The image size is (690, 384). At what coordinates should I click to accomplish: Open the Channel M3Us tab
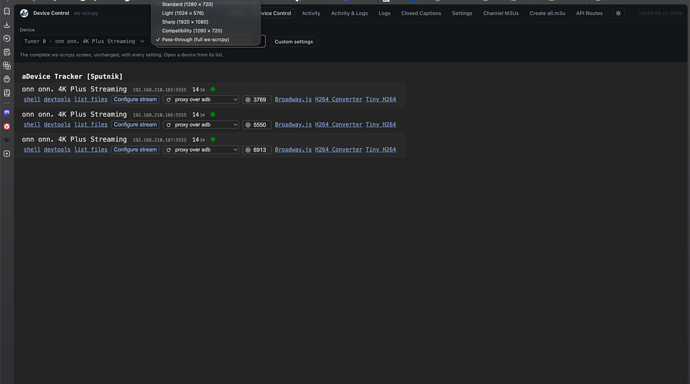point(501,13)
